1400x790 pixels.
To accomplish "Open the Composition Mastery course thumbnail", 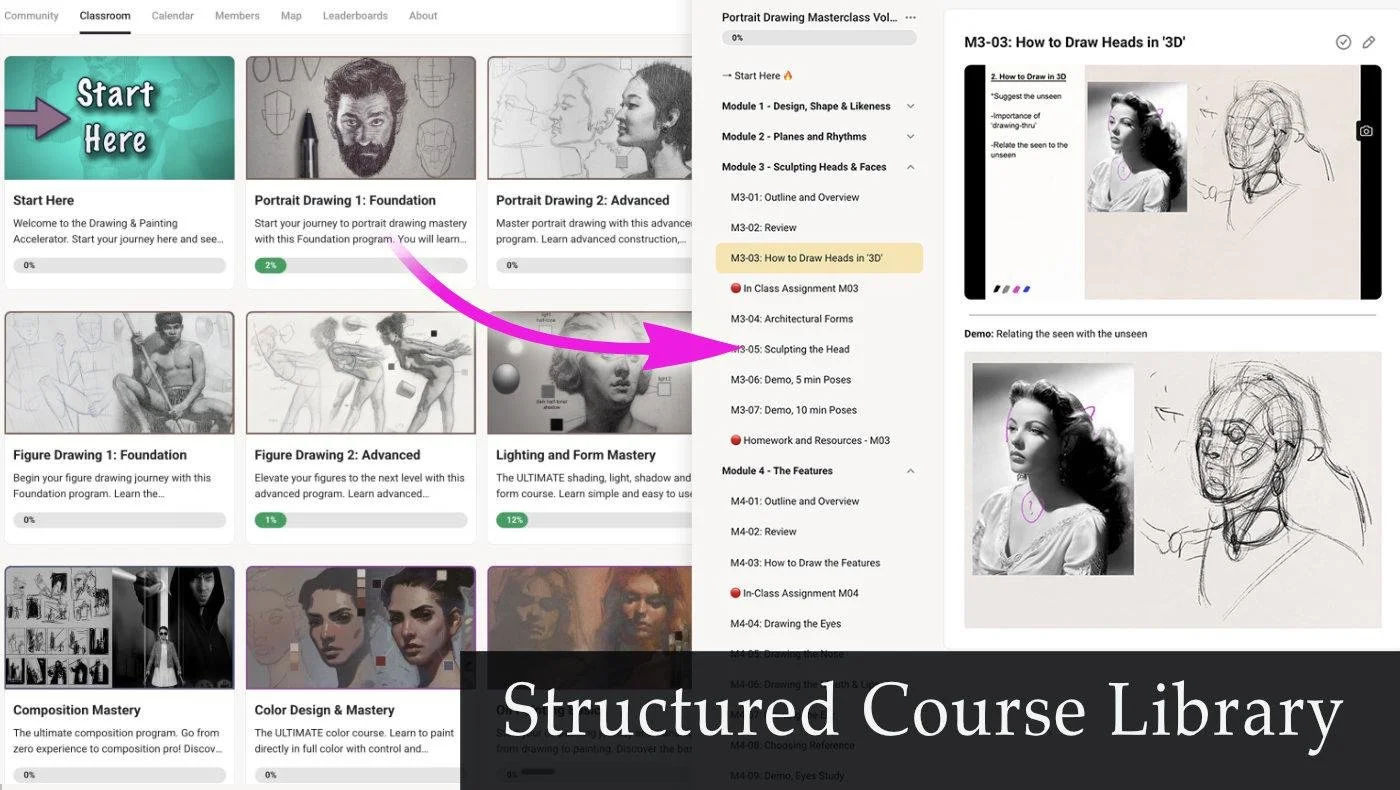I will tap(120, 628).
